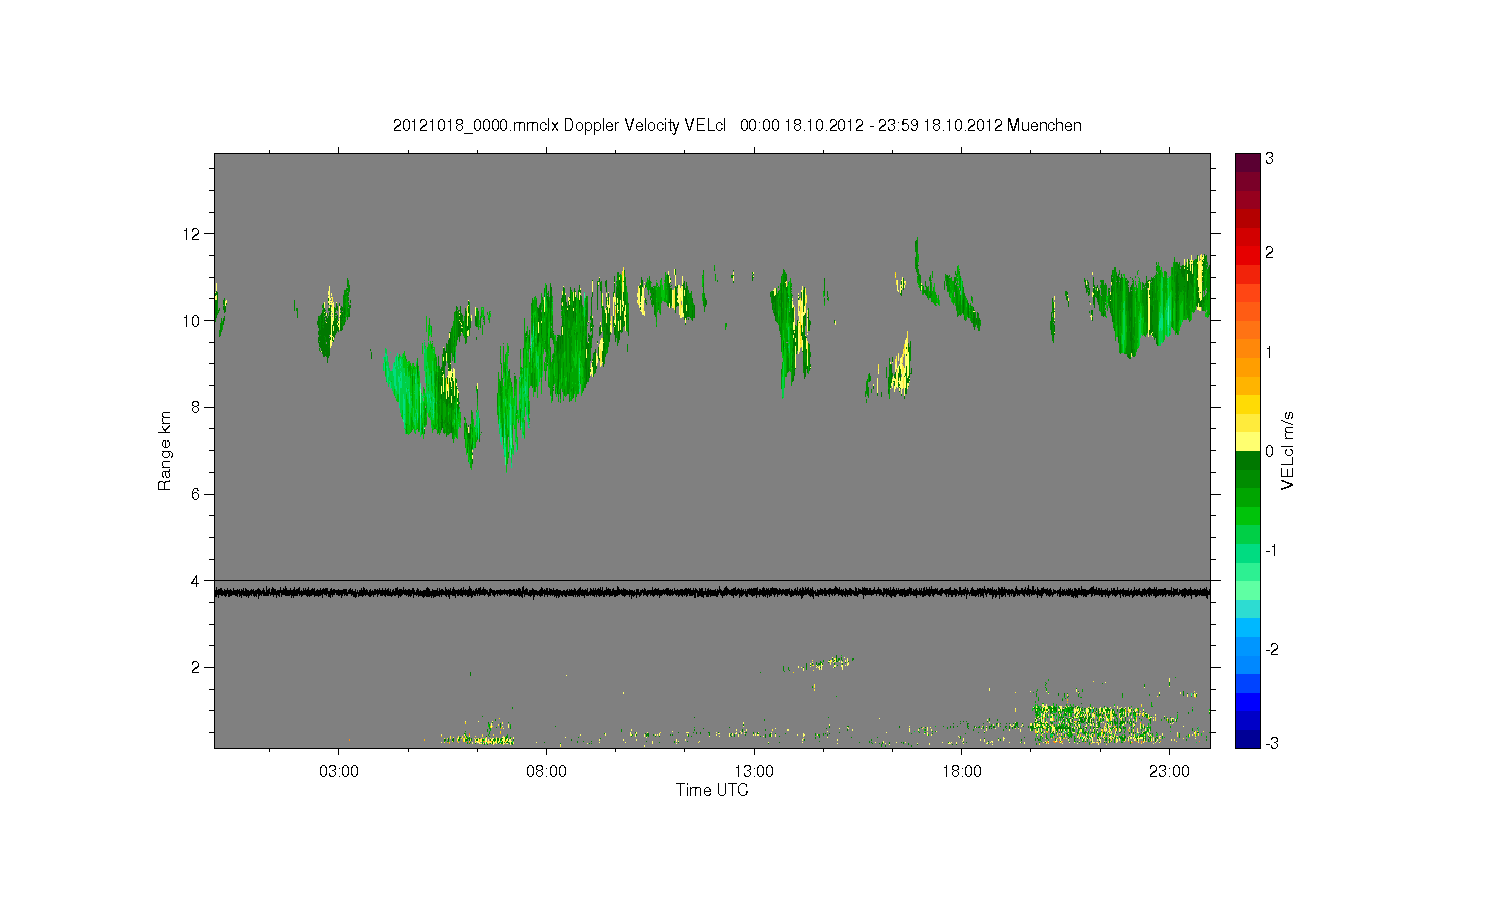Viewport: 1500px width, 900px height.
Task: Click the 08:00 time axis label
Action: pos(547,772)
